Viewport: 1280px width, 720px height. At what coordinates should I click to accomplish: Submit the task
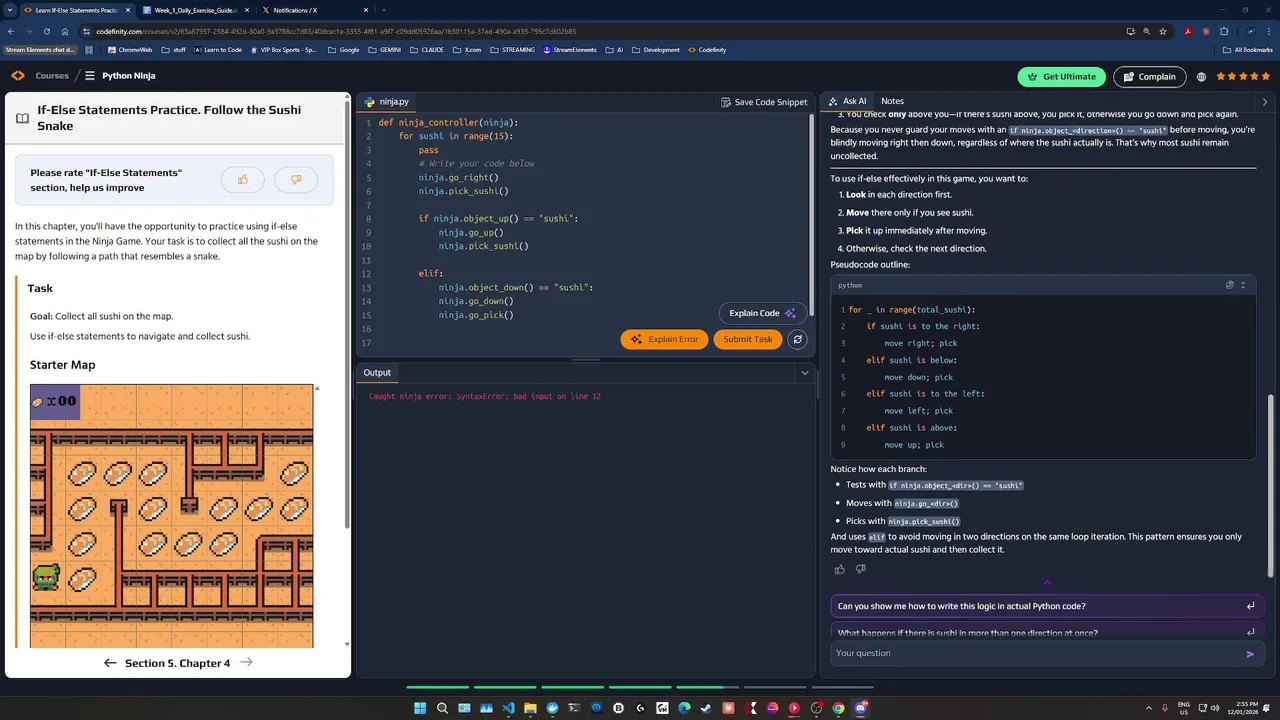pos(748,339)
